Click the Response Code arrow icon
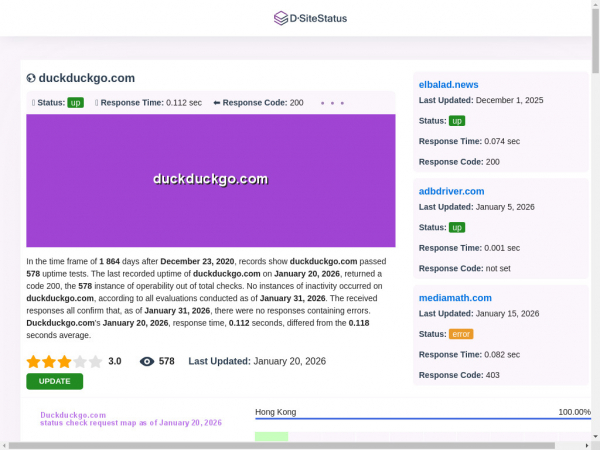Image resolution: width=600 pixels, height=450 pixels. point(216,102)
